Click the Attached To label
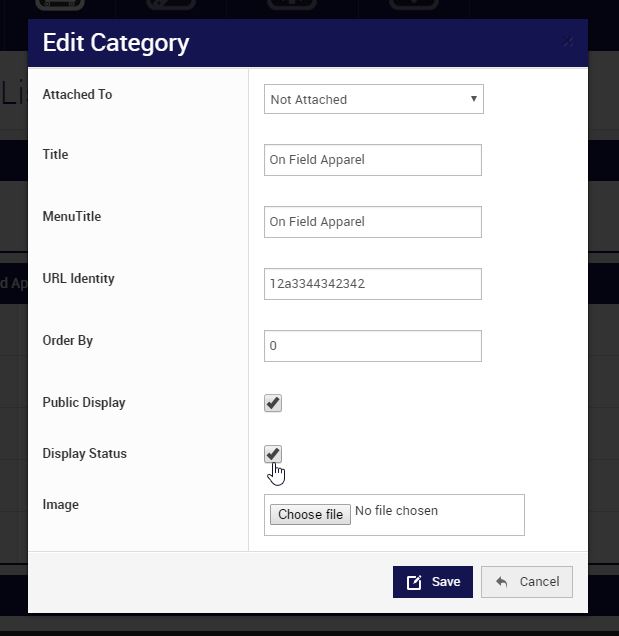 (x=77, y=95)
